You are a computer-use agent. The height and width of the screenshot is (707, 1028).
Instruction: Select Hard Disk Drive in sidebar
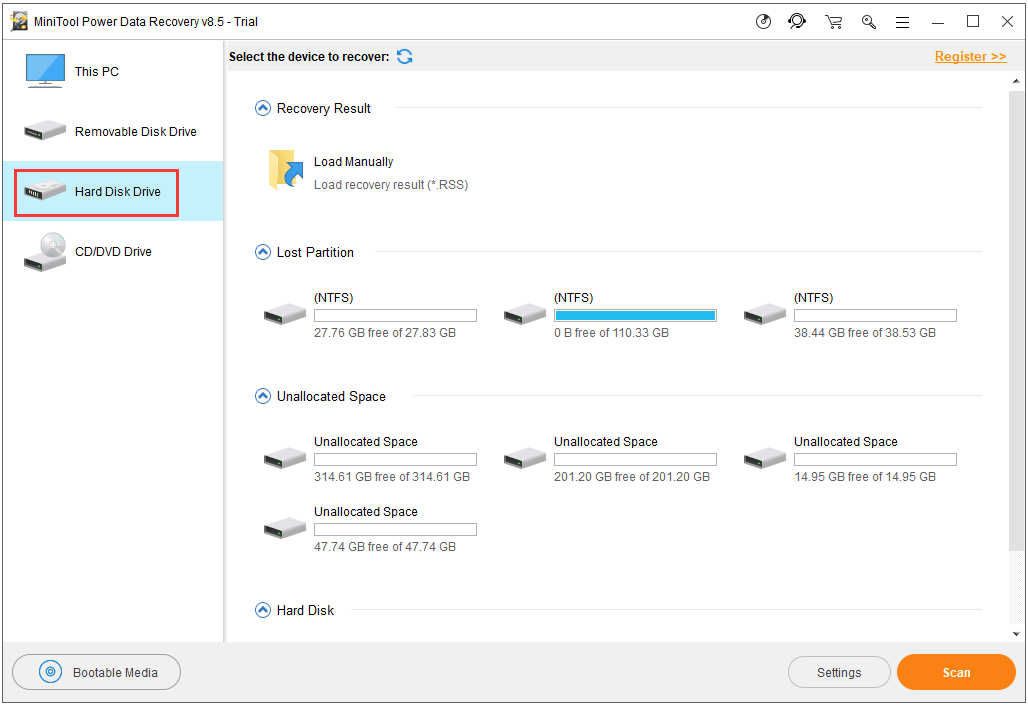point(95,191)
